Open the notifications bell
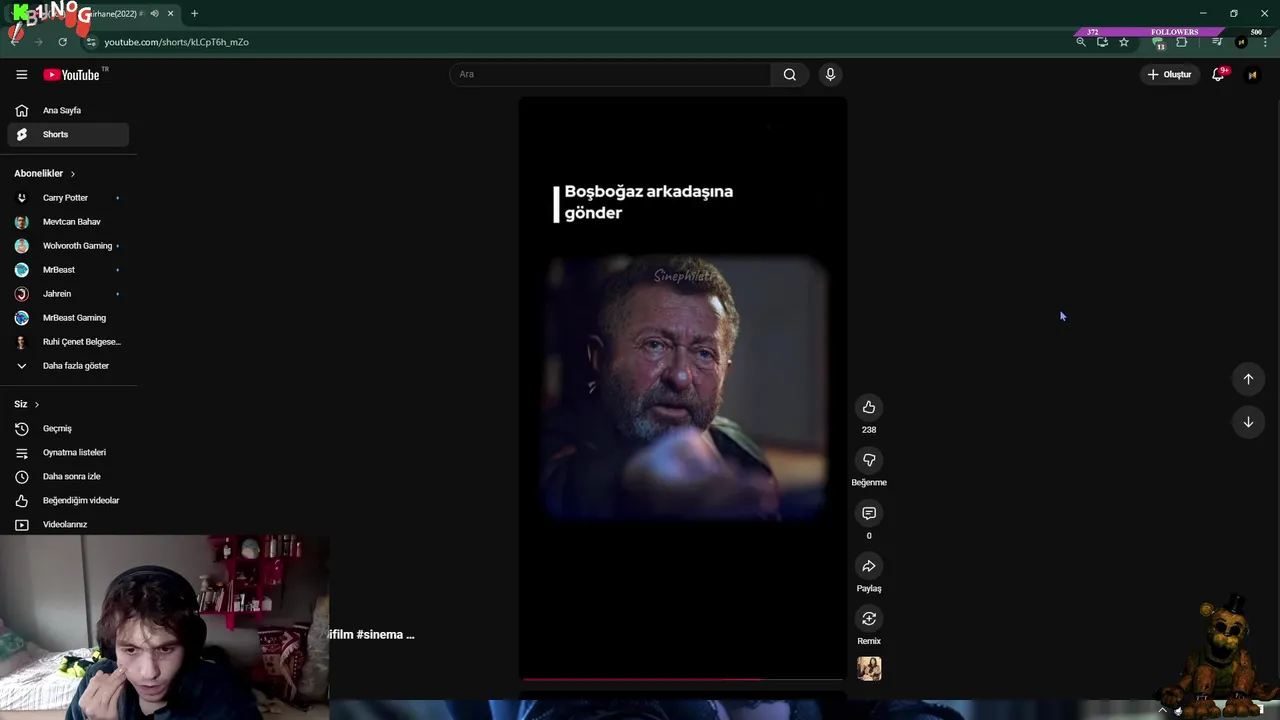This screenshot has height=720, width=1280. pyautogui.click(x=1218, y=75)
